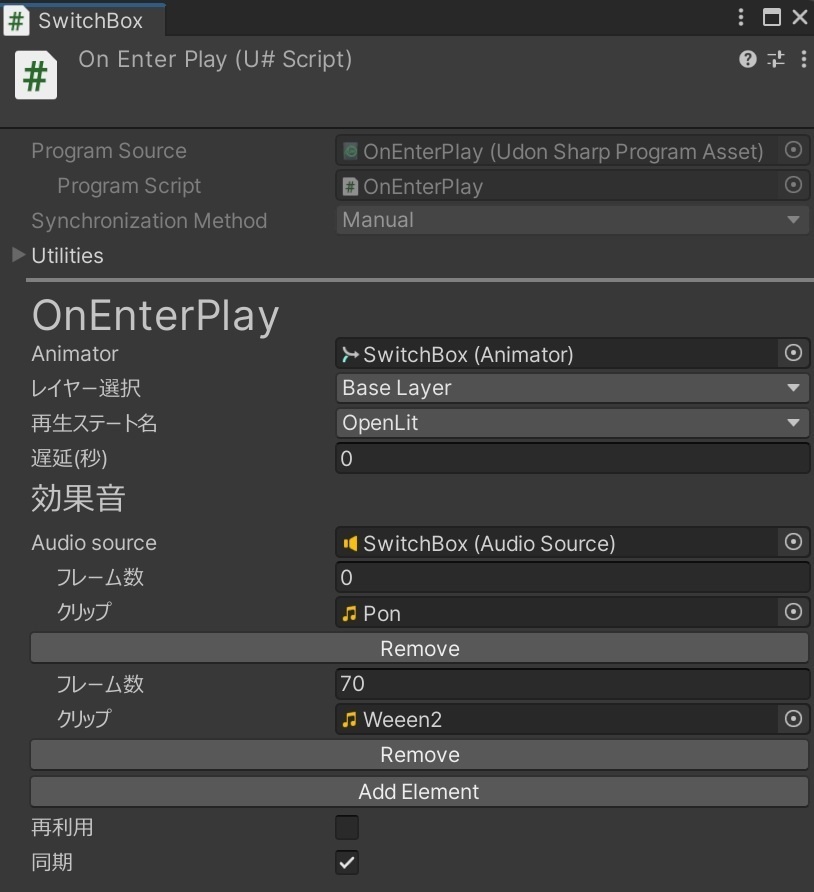The height and width of the screenshot is (892, 814).
Task: Click the Program Source object picker circle
Action: tap(792, 151)
